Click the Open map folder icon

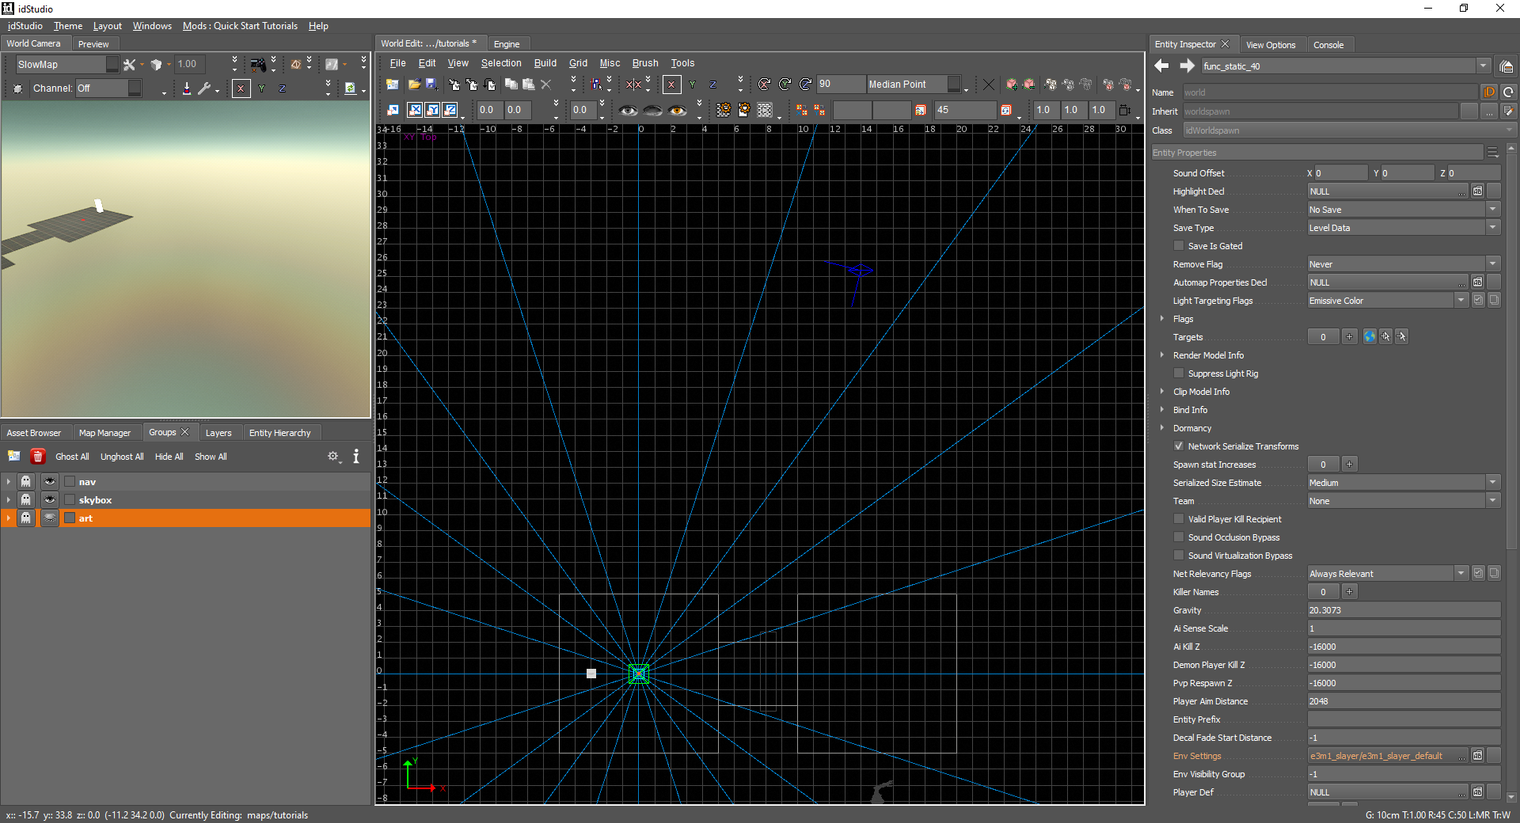click(413, 84)
